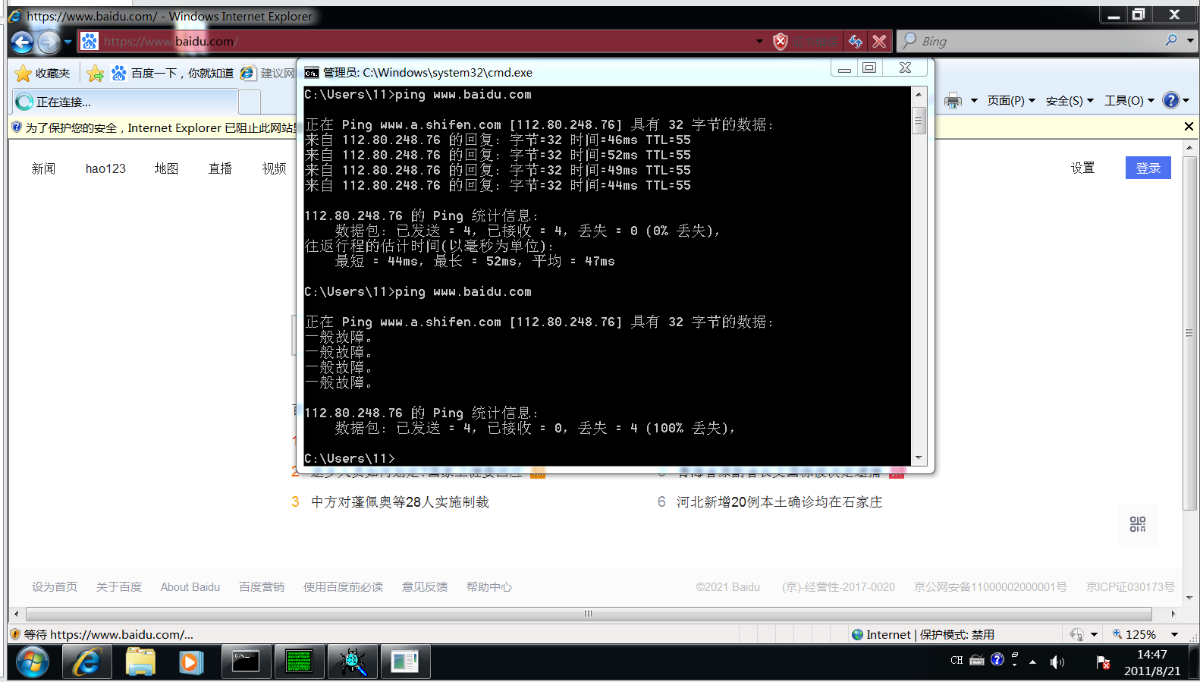Click the 使用百度前必读 footer link

(343, 587)
